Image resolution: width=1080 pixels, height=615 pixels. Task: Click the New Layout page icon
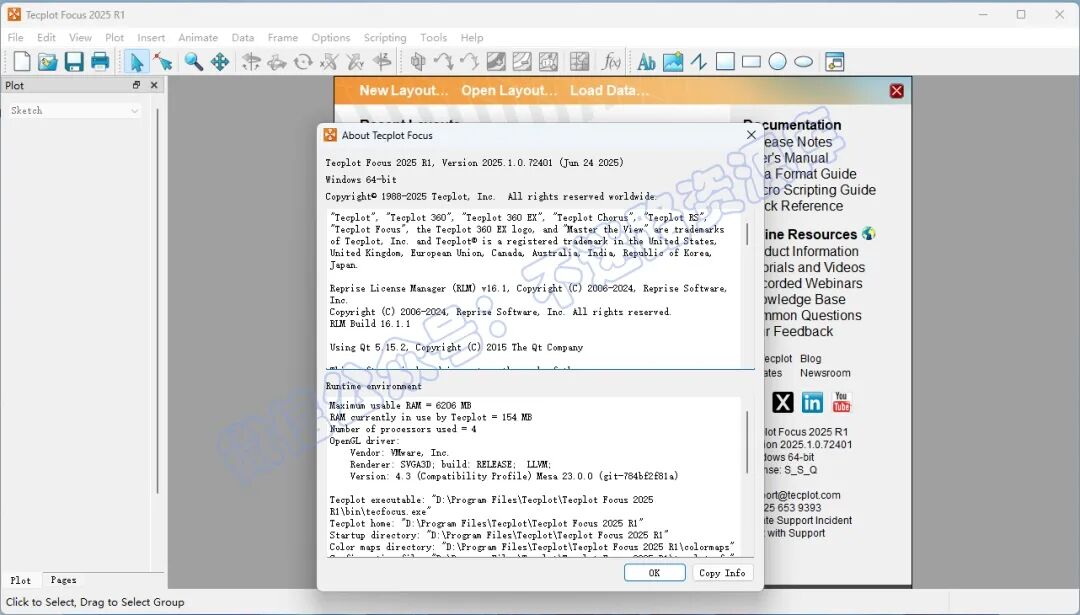coord(22,62)
